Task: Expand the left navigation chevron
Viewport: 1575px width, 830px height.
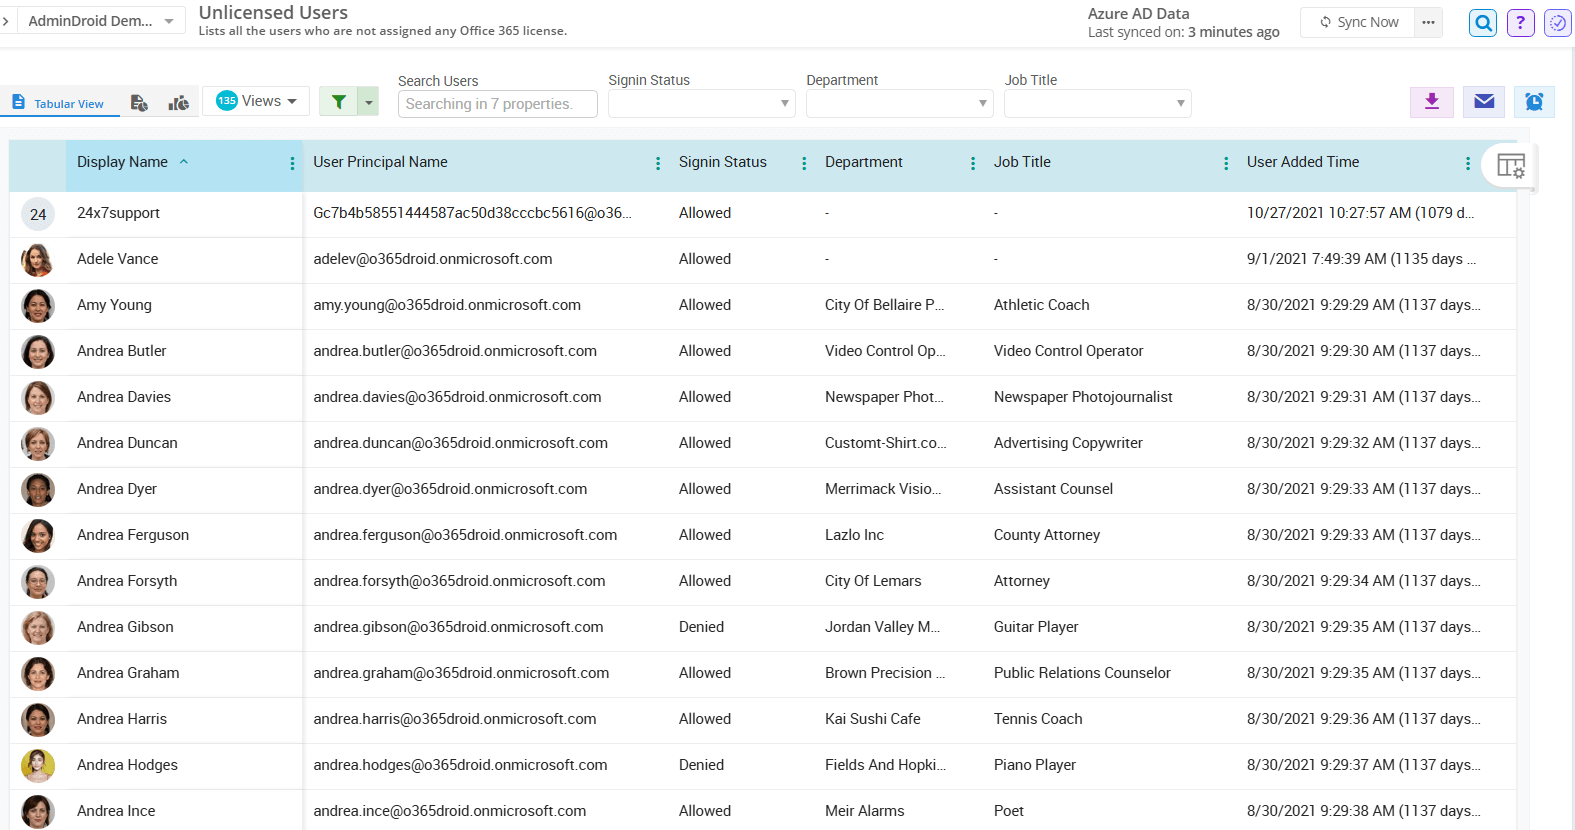Action: pyautogui.click(x=6, y=21)
